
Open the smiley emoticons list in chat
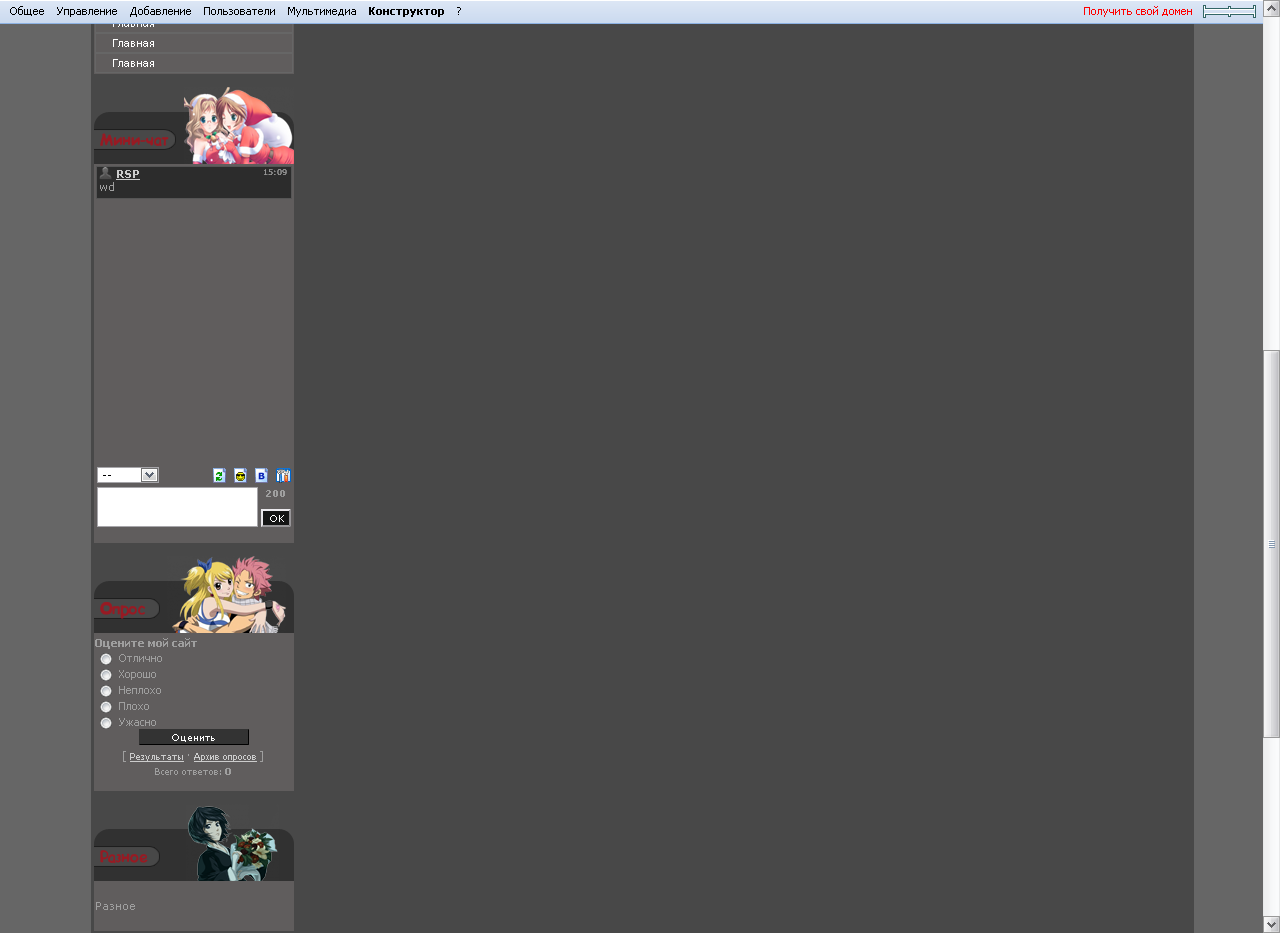point(240,475)
